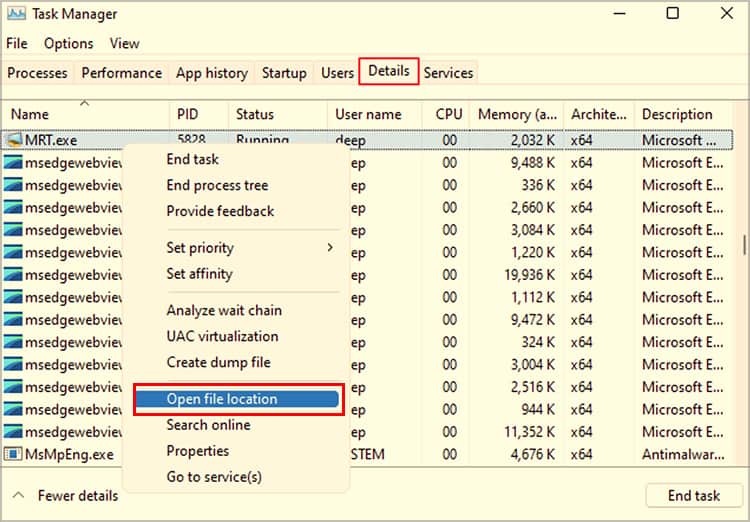This screenshot has width=750, height=522.
Task: Choose Create dump file
Action: 219,362
